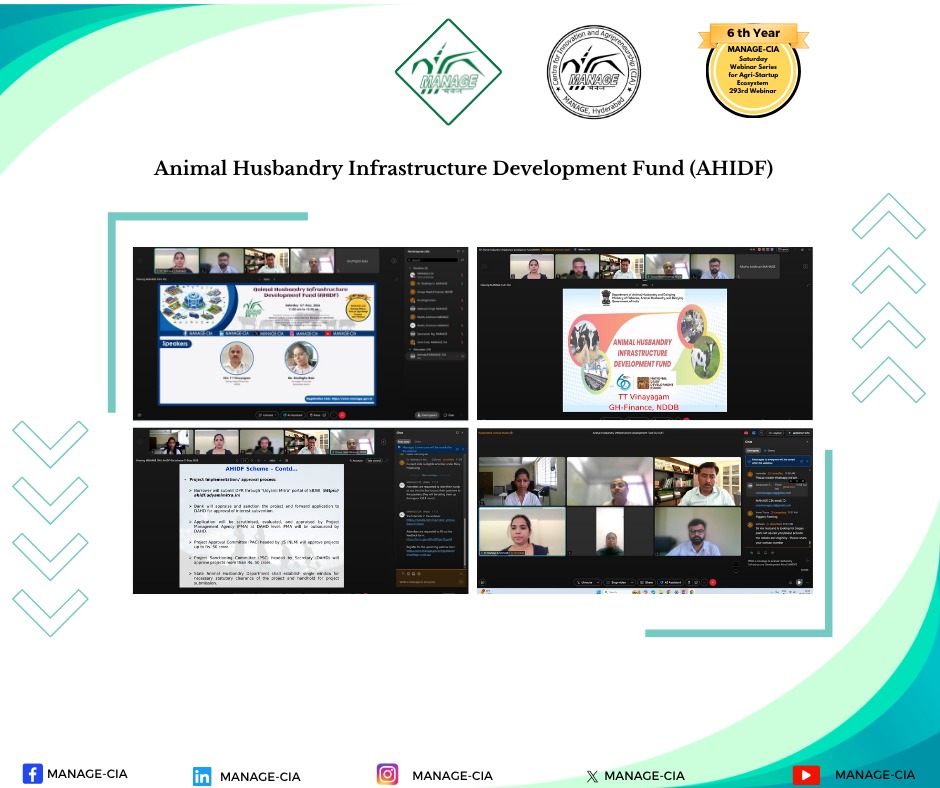Viewport: 940px width, 788px height.
Task: Click the Facebook MANAGE-CIA text label
Action: click(x=88, y=774)
